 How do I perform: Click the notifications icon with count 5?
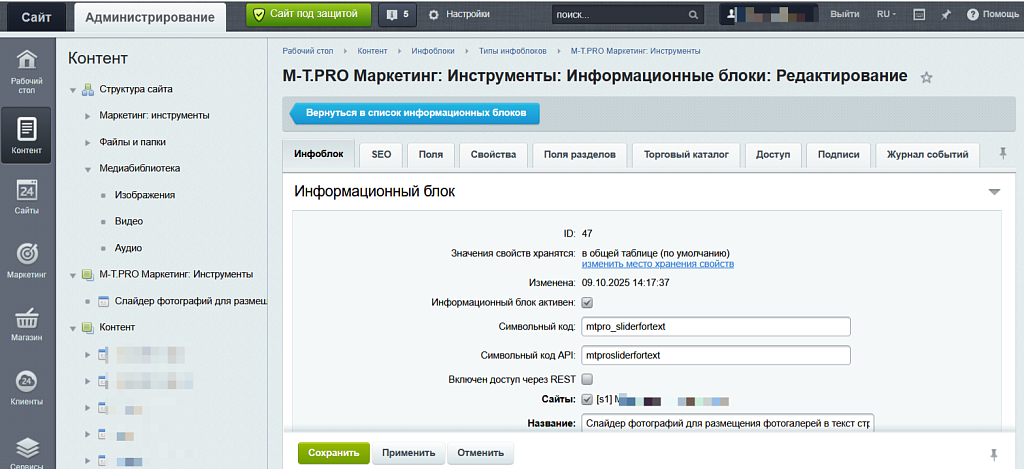[397, 15]
